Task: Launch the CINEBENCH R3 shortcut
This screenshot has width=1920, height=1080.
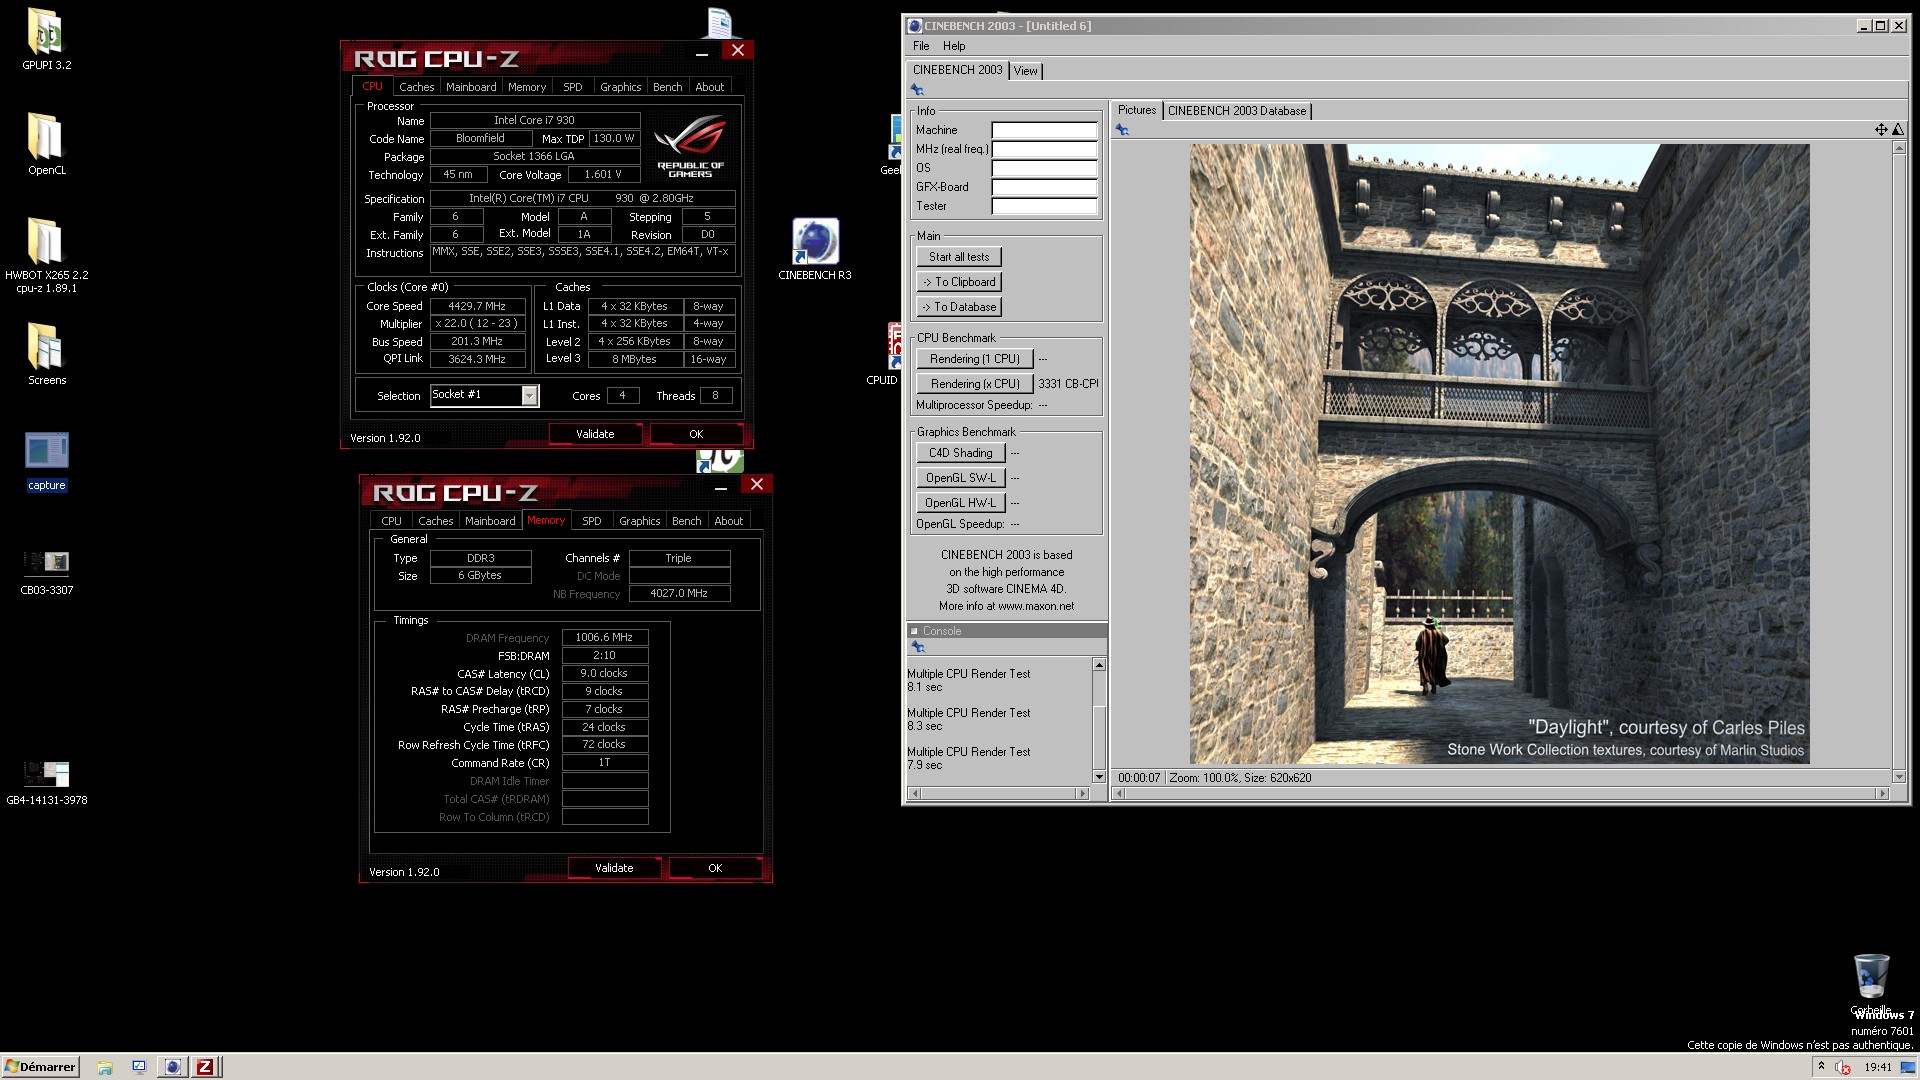Action: (x=815, y=250)
